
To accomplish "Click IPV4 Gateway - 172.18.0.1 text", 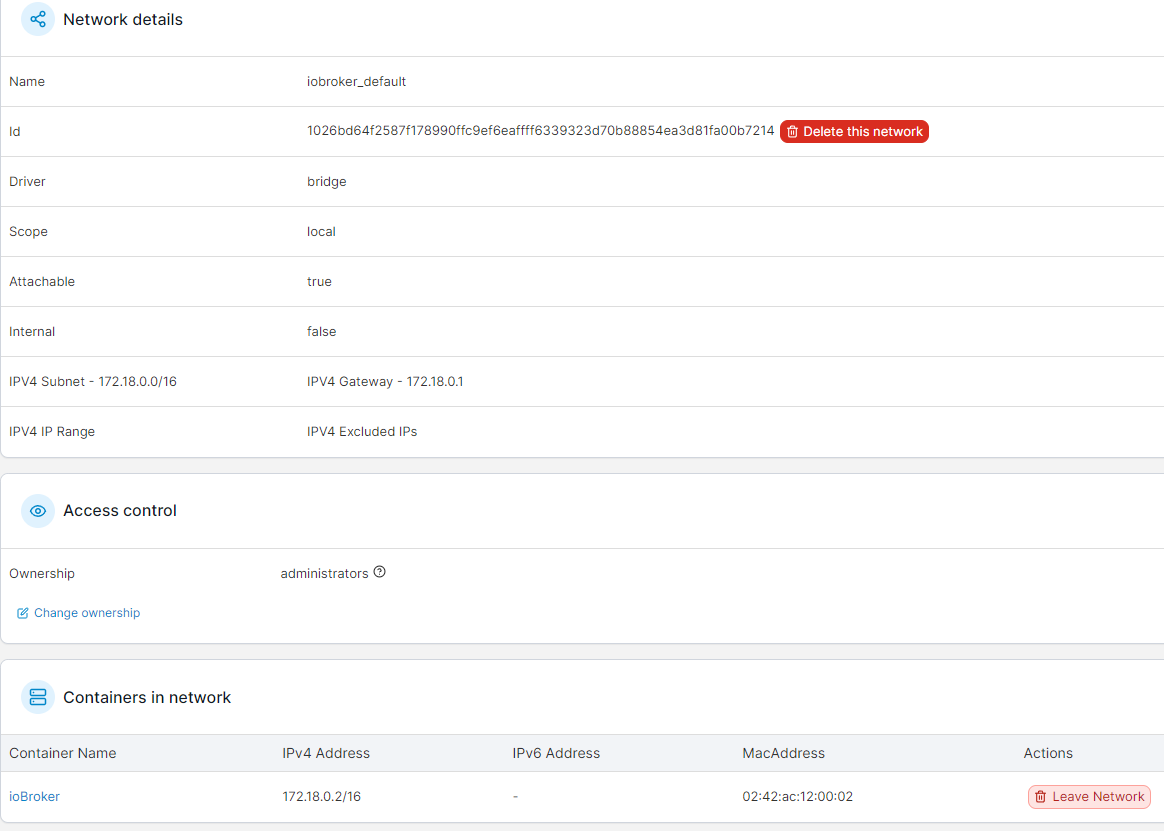I will click(385, 382).
